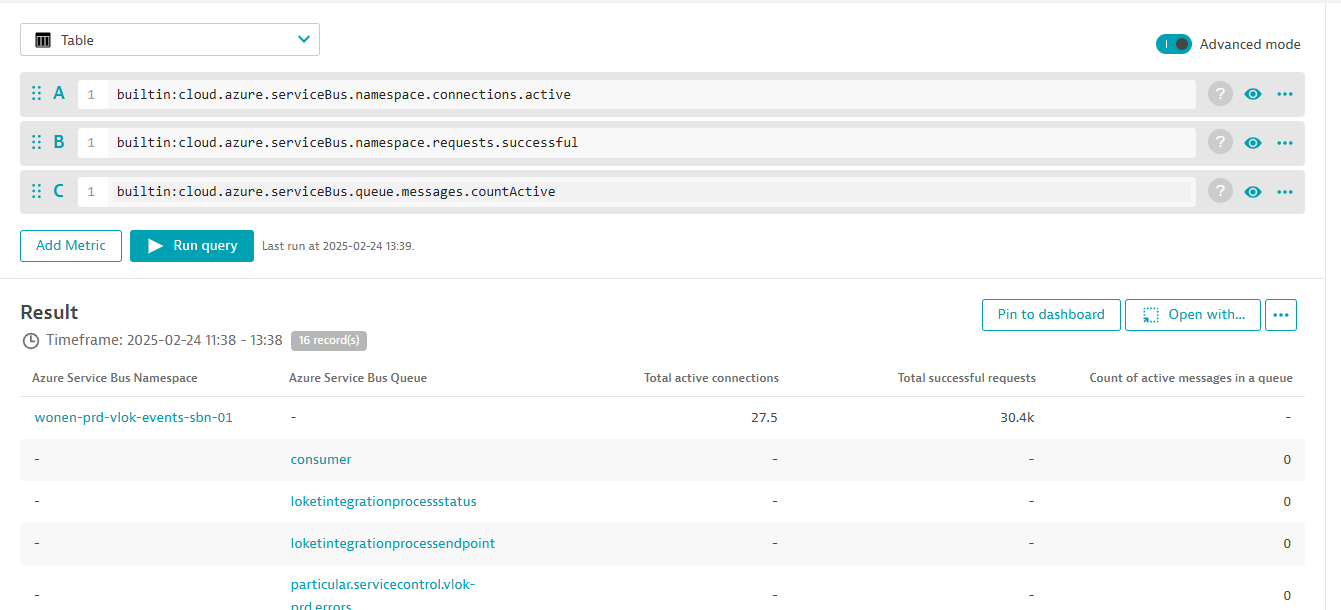
Task: Grab the drag handle of metric B
Action: coord(36,142)
